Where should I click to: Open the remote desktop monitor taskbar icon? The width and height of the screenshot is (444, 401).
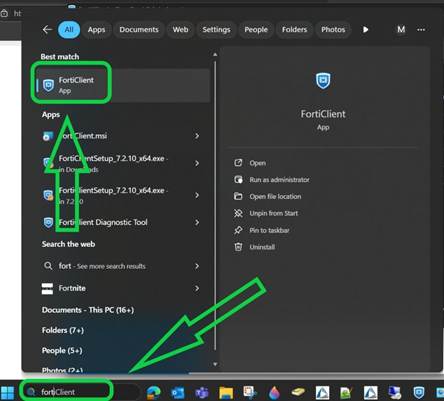(x=395, y=393)
